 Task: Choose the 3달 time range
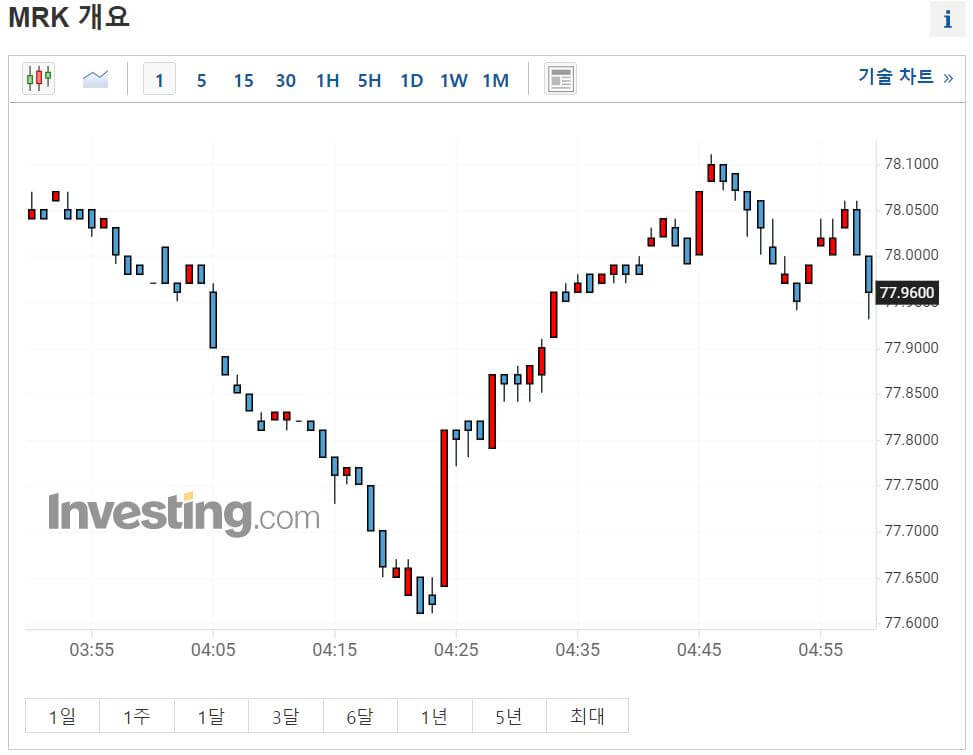[285, 716]
